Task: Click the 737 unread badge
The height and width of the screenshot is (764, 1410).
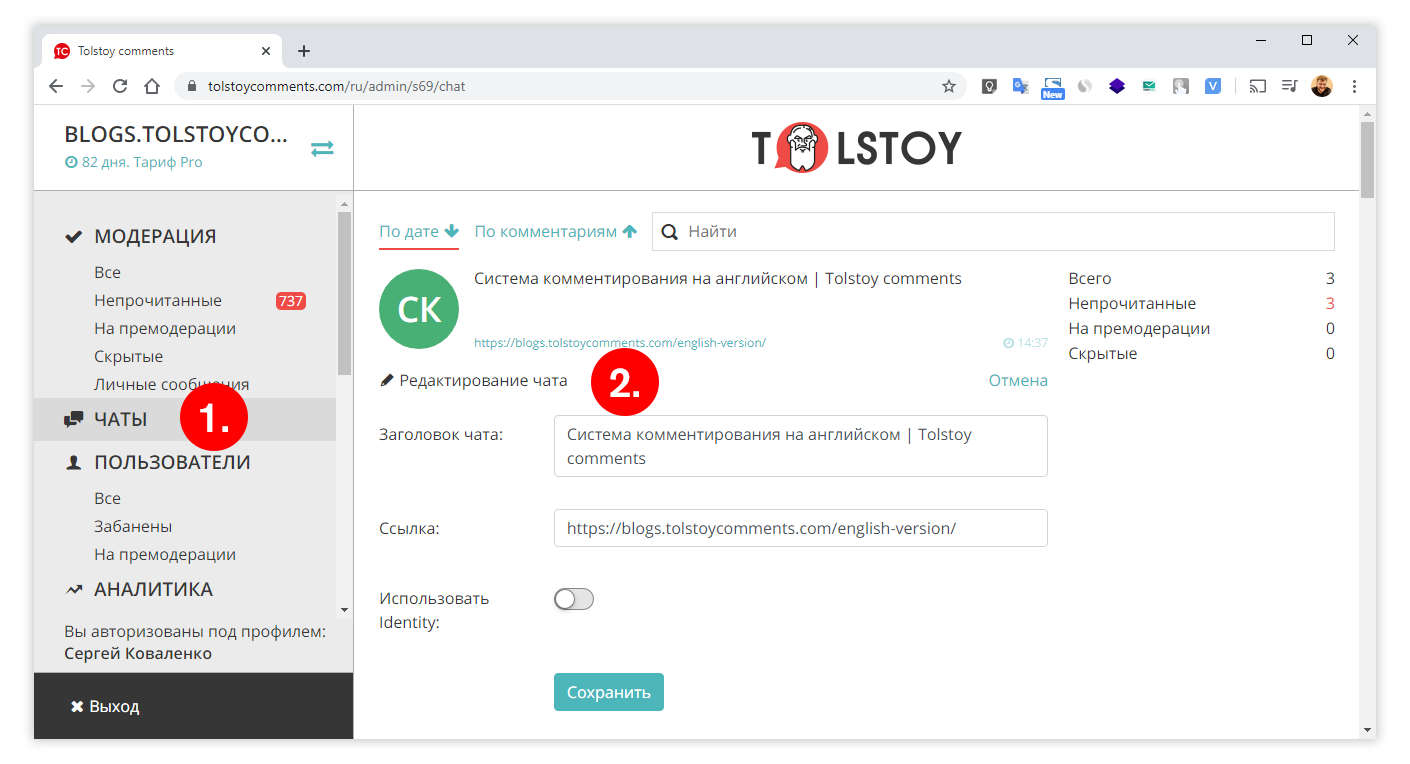Action: point(291,301)
